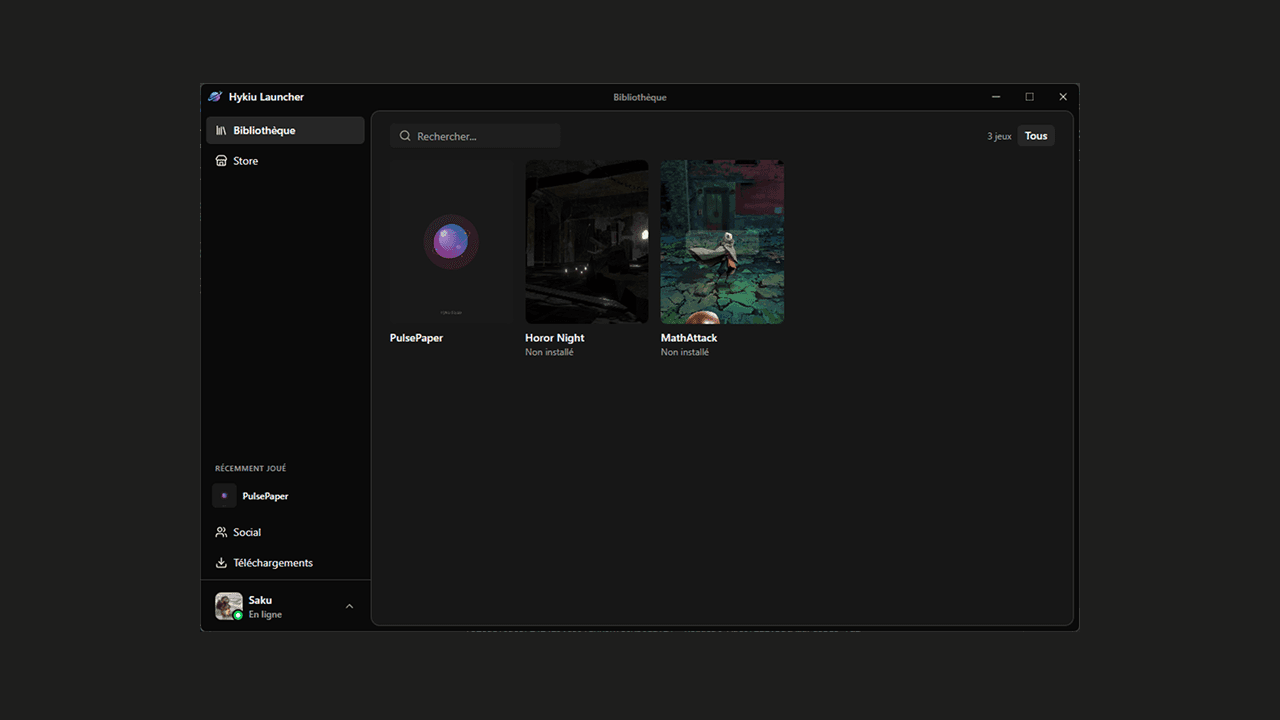
Task: Open Social via the people icon
Action: (x=221, y=532)
